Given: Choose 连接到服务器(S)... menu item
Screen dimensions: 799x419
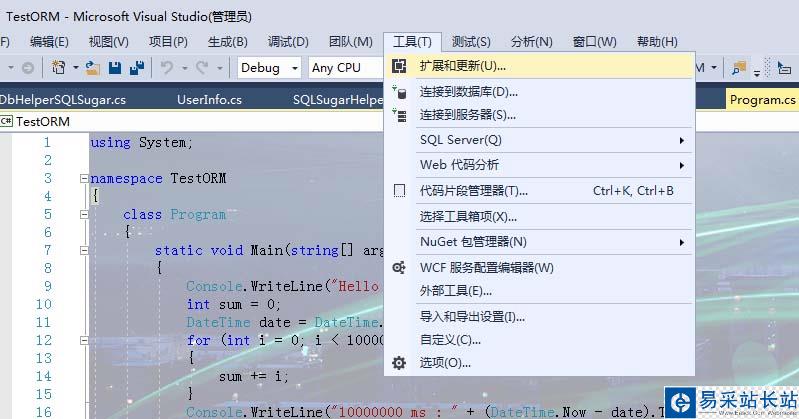Looking at the screenshot, I should [540, 115].
